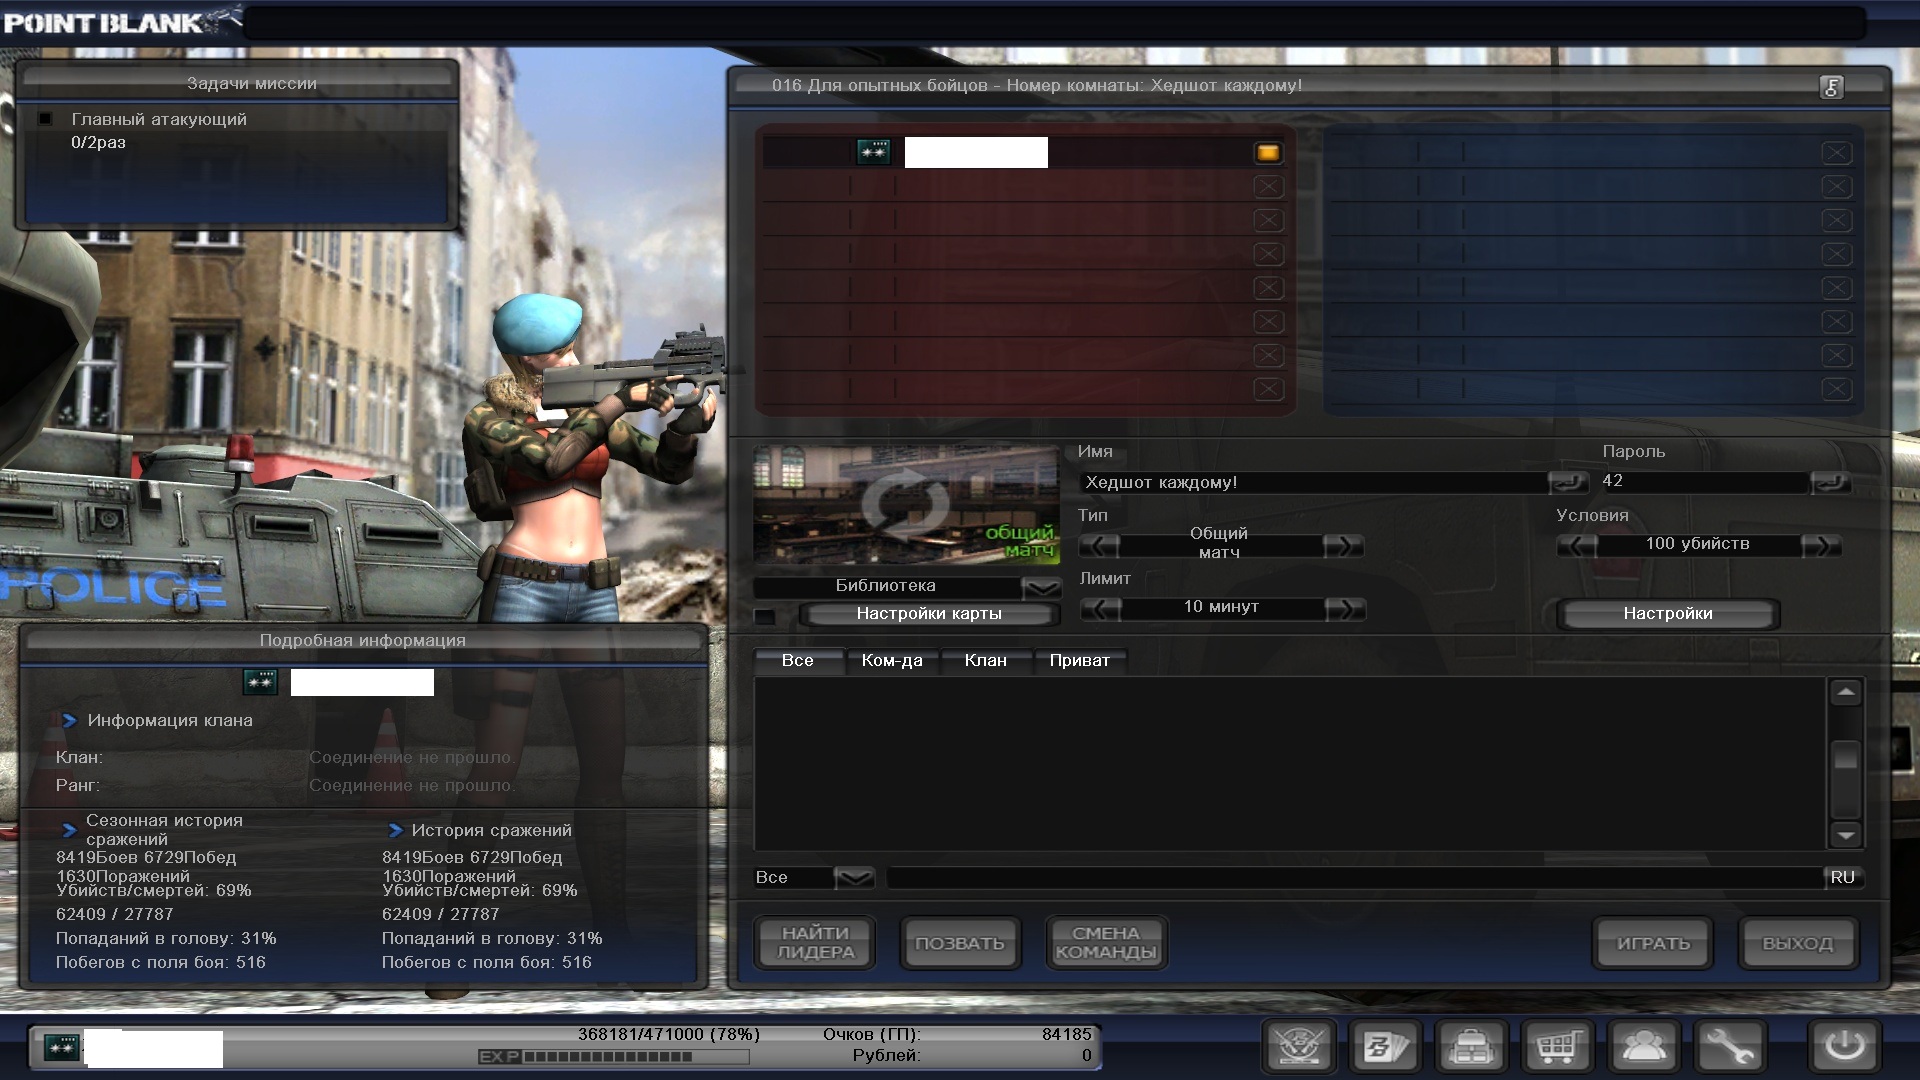Start the match with ИГРАТЬ
Viewport: 1920px width, 1080px height.
coord(1653,943)
